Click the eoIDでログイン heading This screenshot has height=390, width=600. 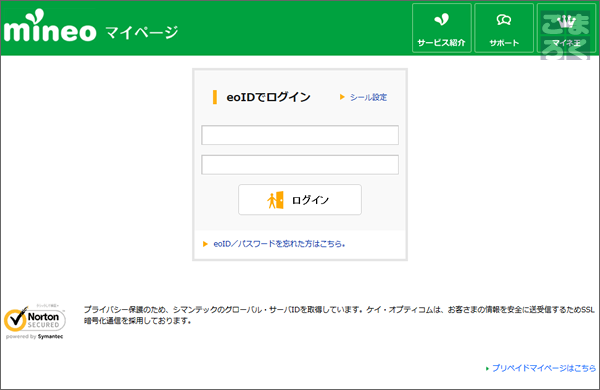coord(269,97)
